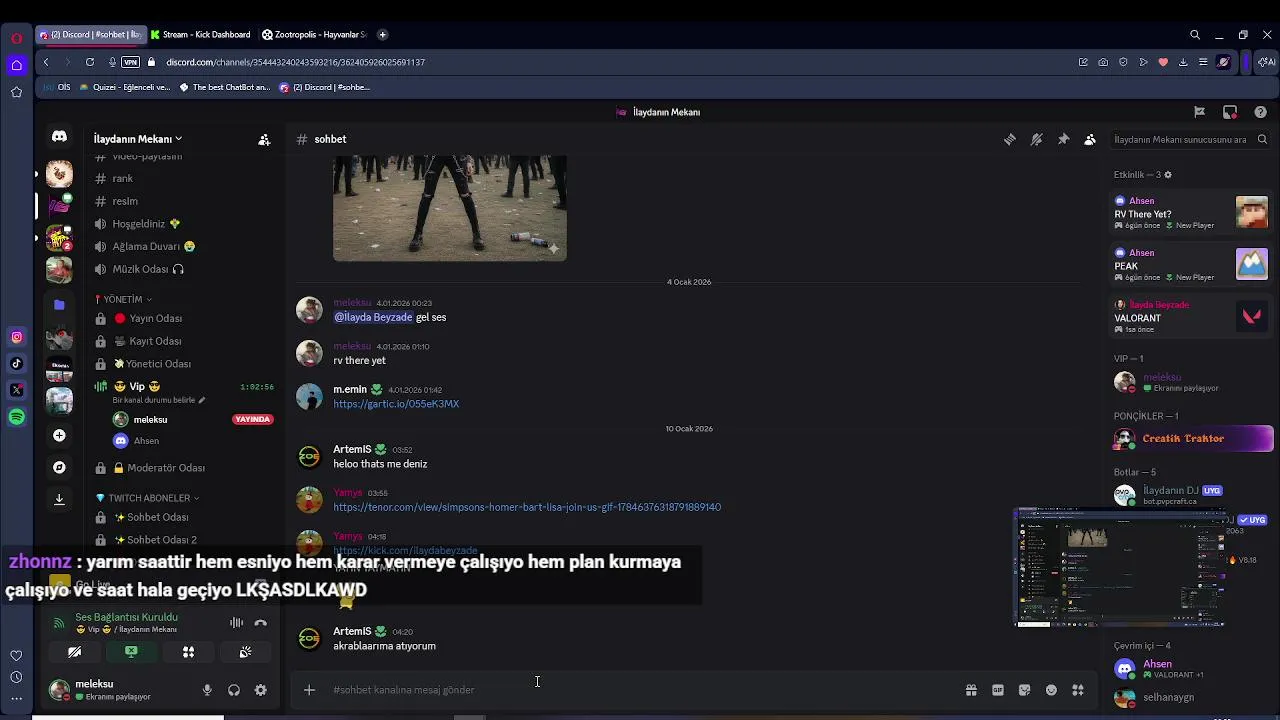Open Discord direct messages home icon
This screenshot has width=1280, height=720.
pyautogui.click(x=59, y=137)
